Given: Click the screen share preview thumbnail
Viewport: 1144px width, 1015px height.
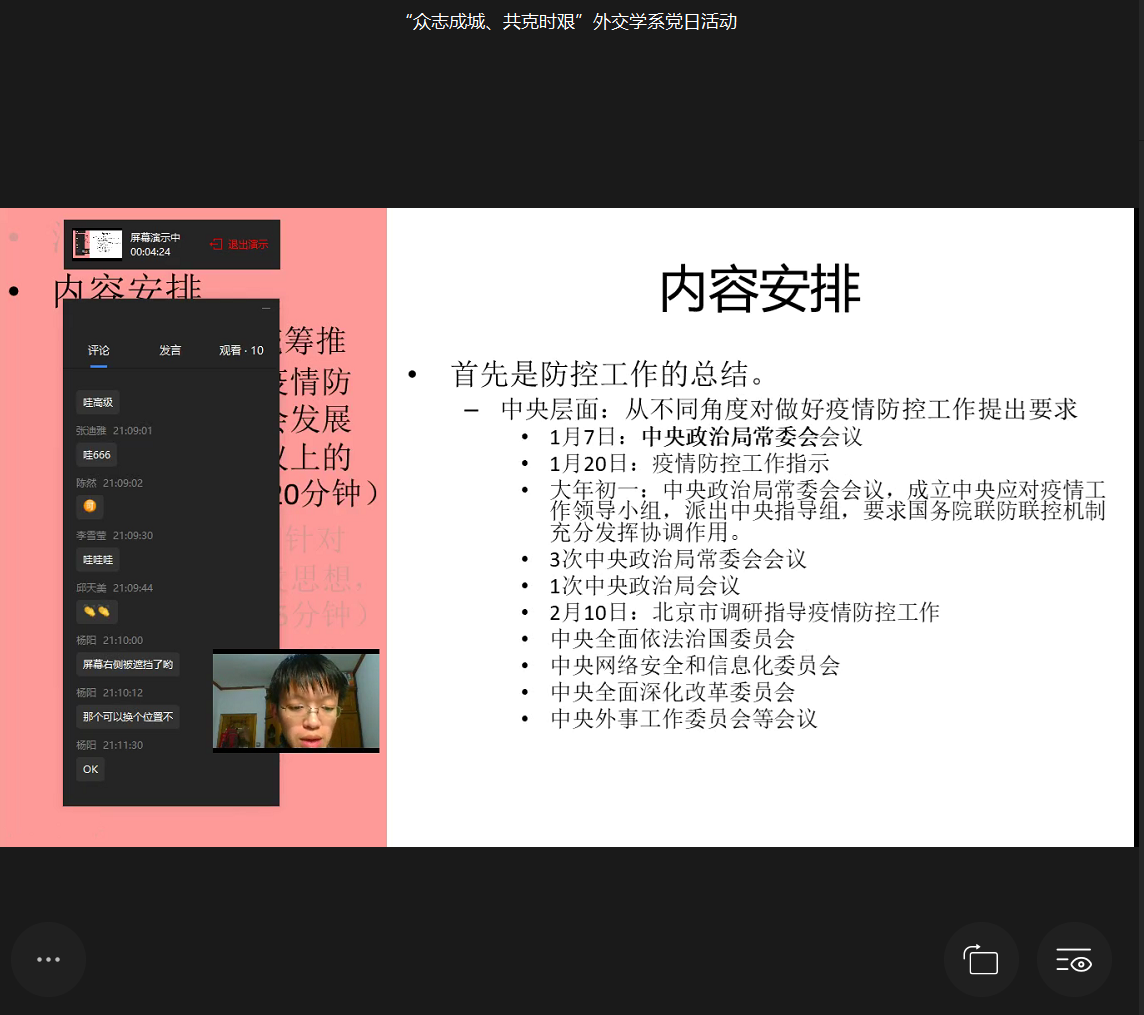Looking at the screenshot, I should coord(98,244).
